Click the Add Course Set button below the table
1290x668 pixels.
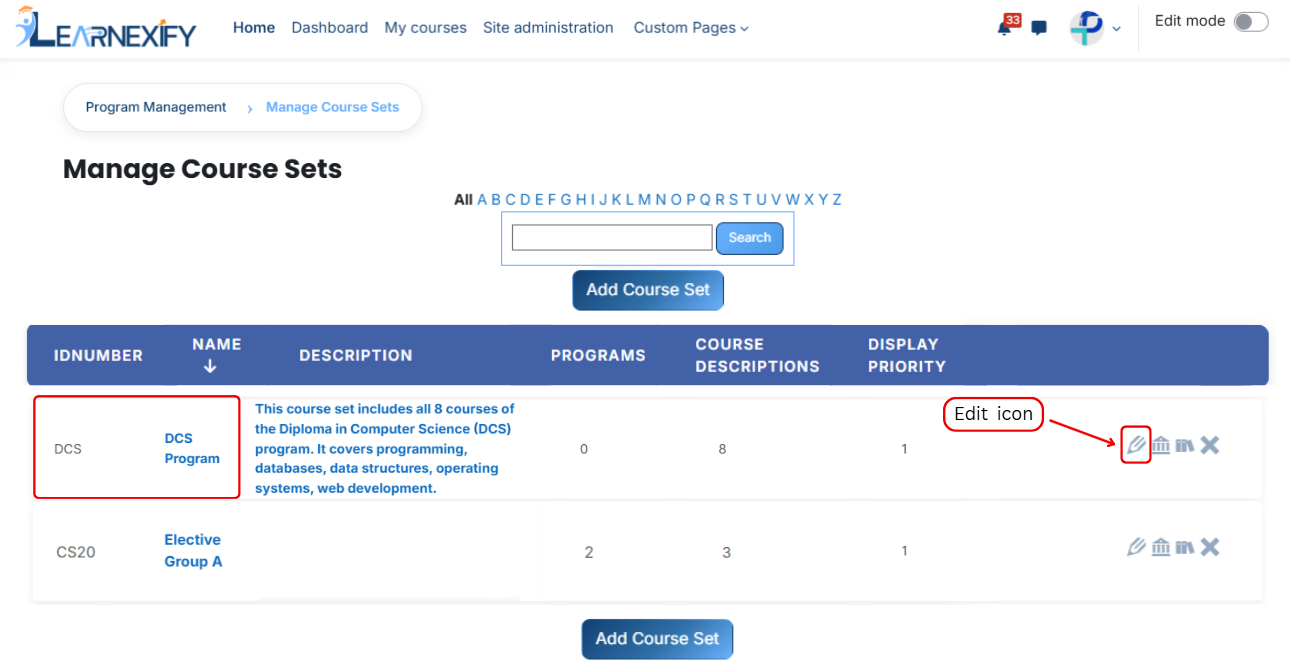tap(657, 639)
